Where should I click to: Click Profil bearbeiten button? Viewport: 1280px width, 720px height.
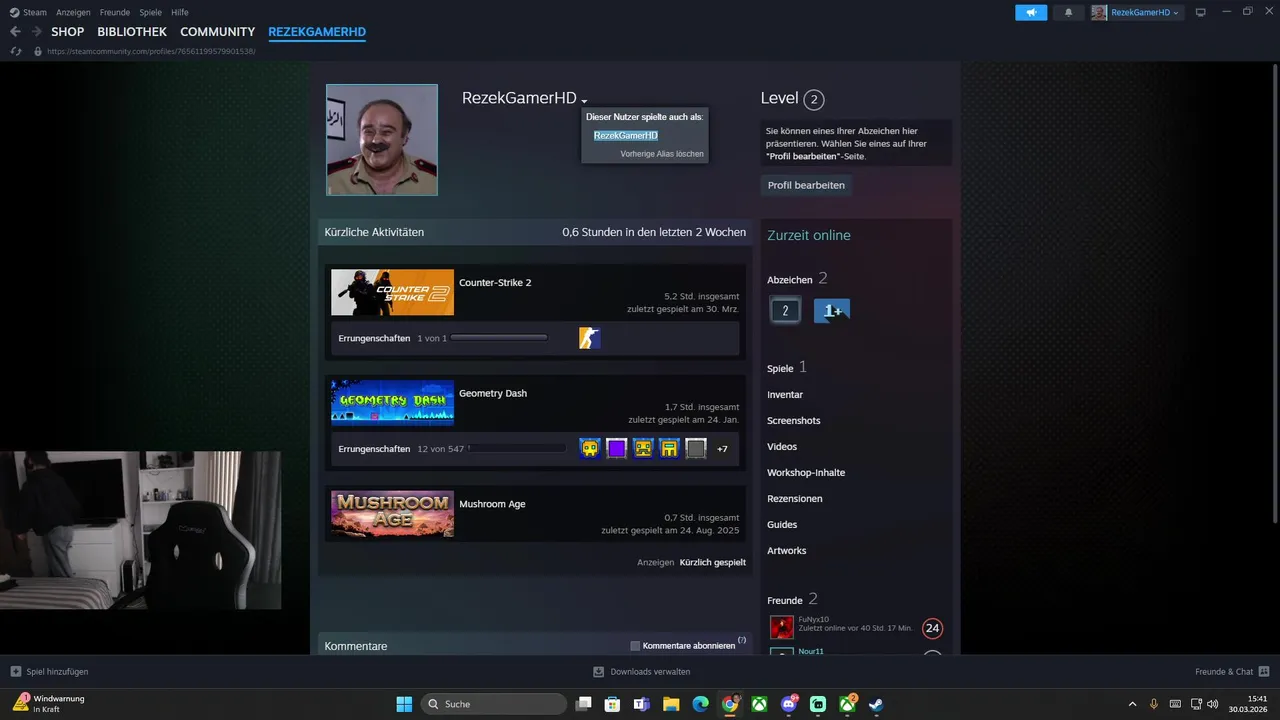[806, 185]
